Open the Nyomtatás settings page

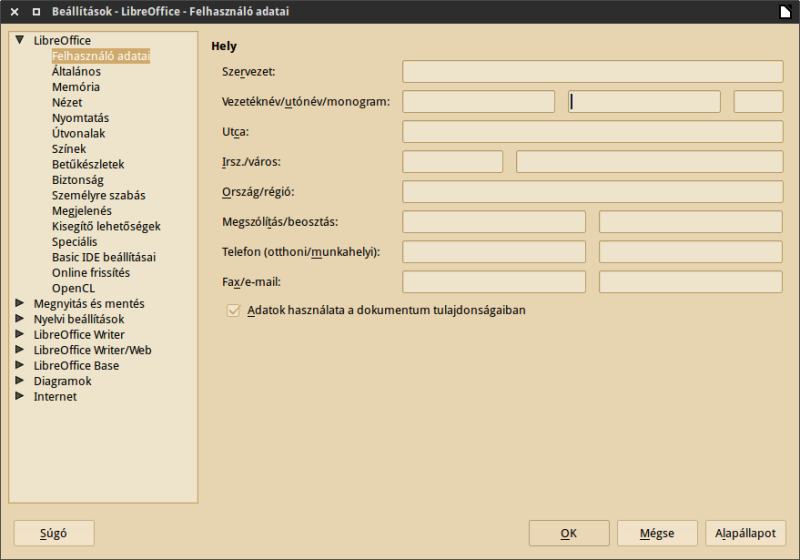point(80,118)
